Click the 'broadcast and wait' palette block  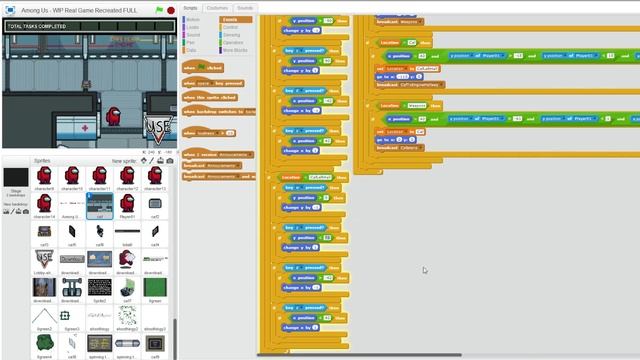tap(219, 177)
